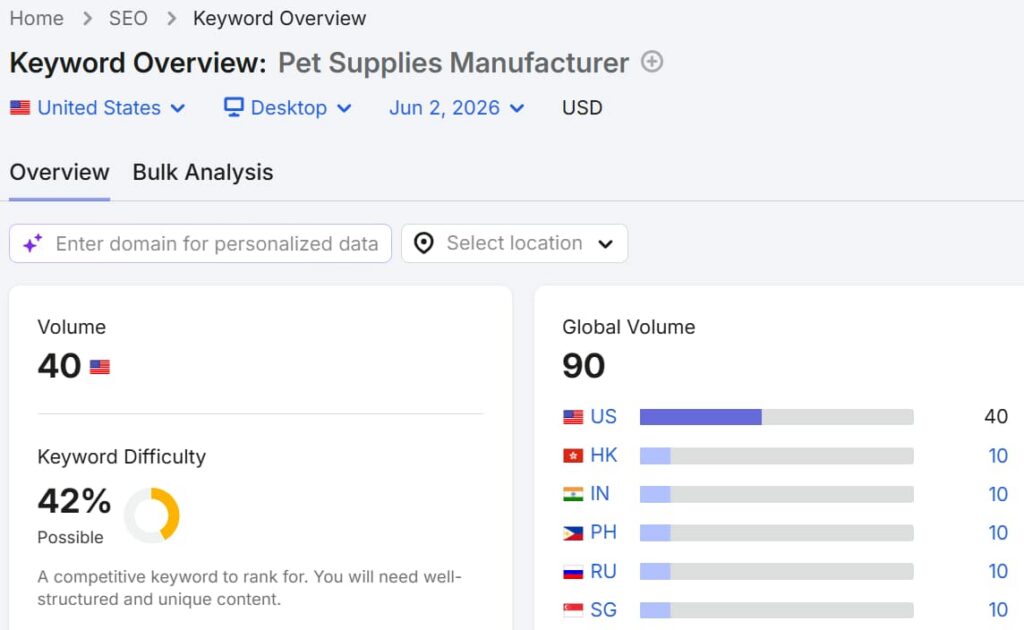Click the SG volume bar
The image size is (1024, 630).
click(x=776, y=610)
